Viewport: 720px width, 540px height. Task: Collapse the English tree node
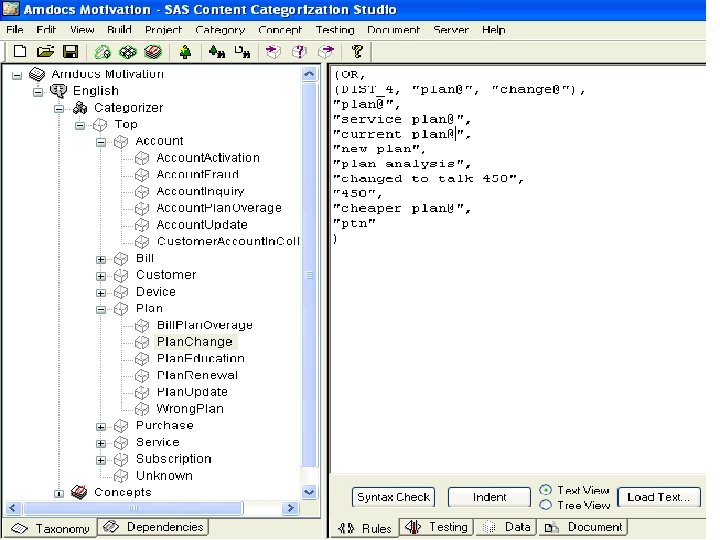point(38,92)
